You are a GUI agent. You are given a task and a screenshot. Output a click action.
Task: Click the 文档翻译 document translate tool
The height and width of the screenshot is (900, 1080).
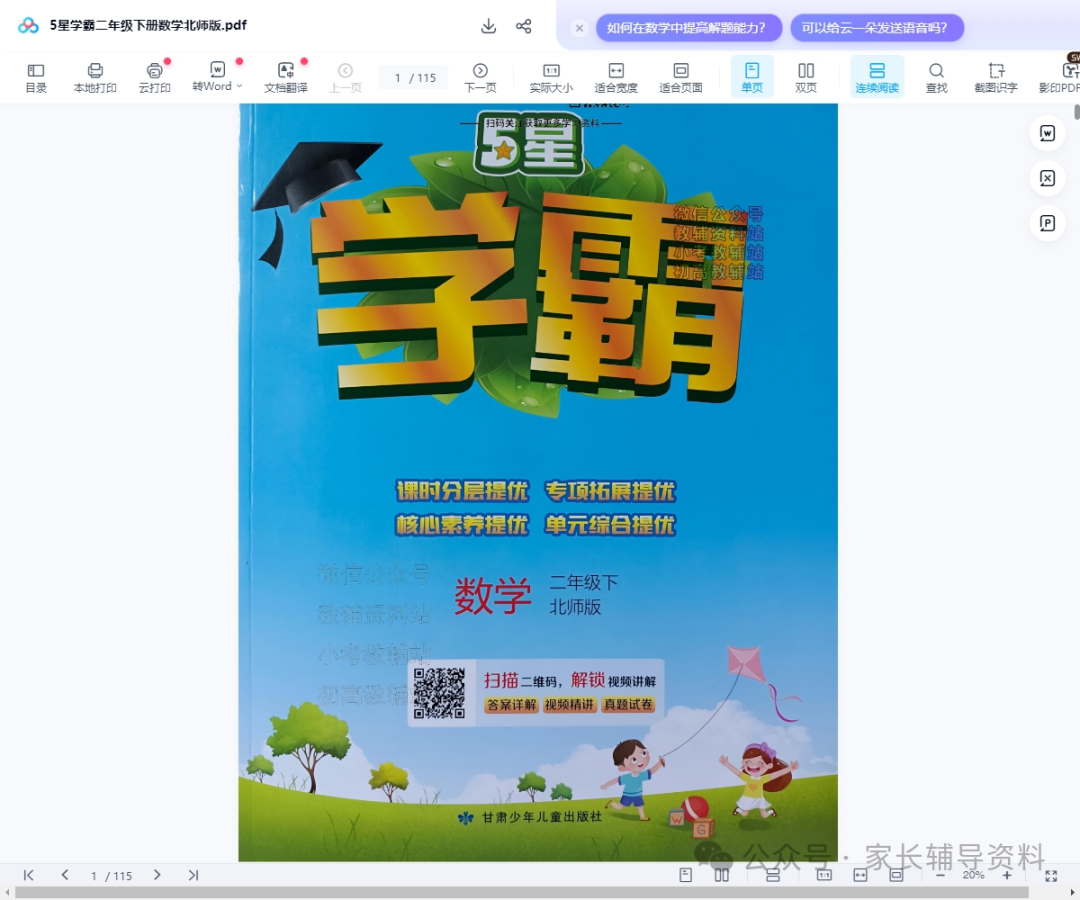(x=286, y=78)
